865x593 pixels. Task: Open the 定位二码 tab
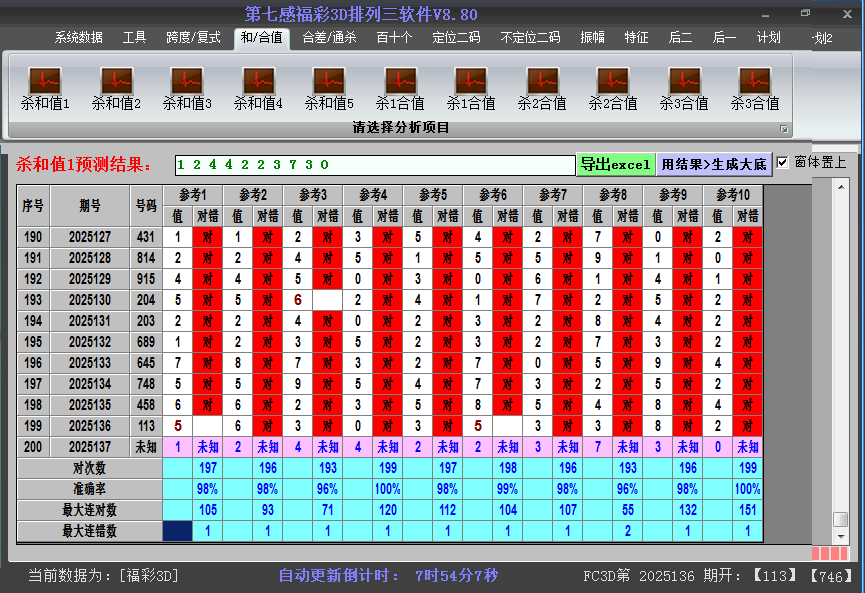pos(456,38)
